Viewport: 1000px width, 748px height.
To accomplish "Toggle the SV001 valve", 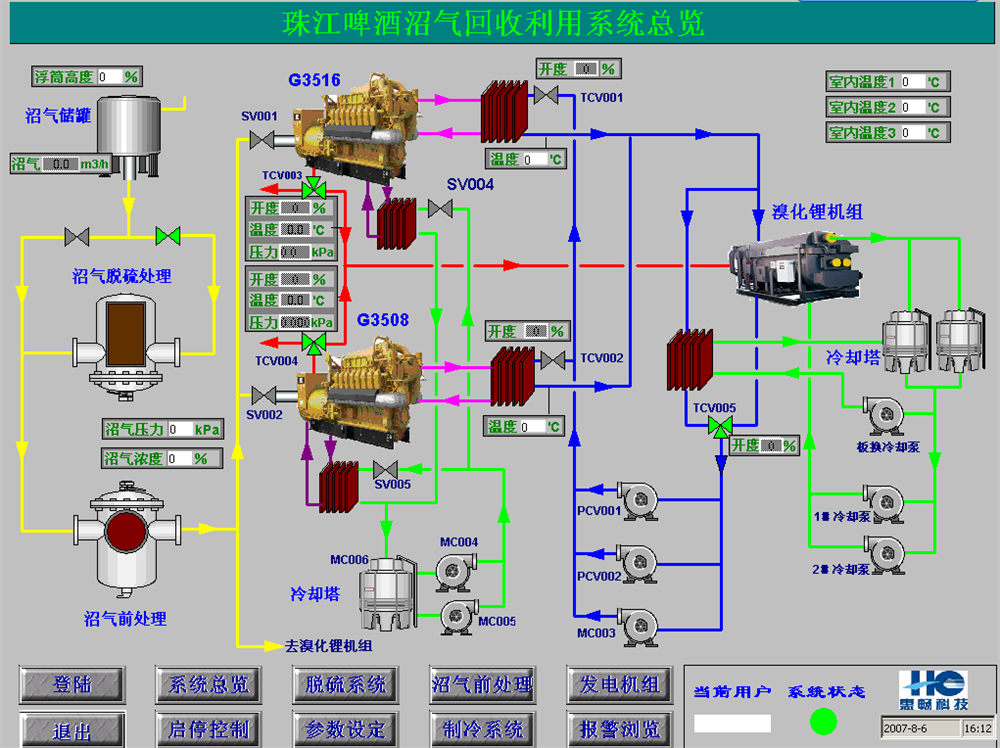I will pos(264,141).
